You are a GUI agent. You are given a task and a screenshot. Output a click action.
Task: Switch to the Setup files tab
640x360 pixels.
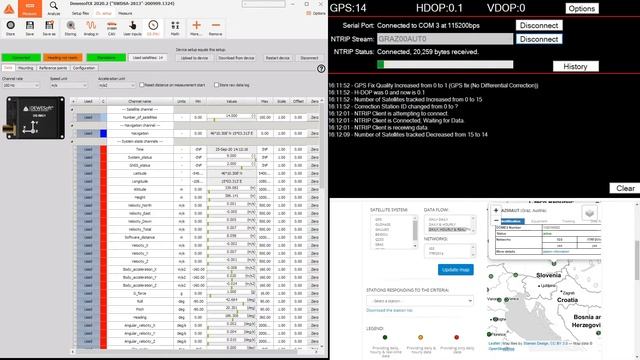[80, 13]
